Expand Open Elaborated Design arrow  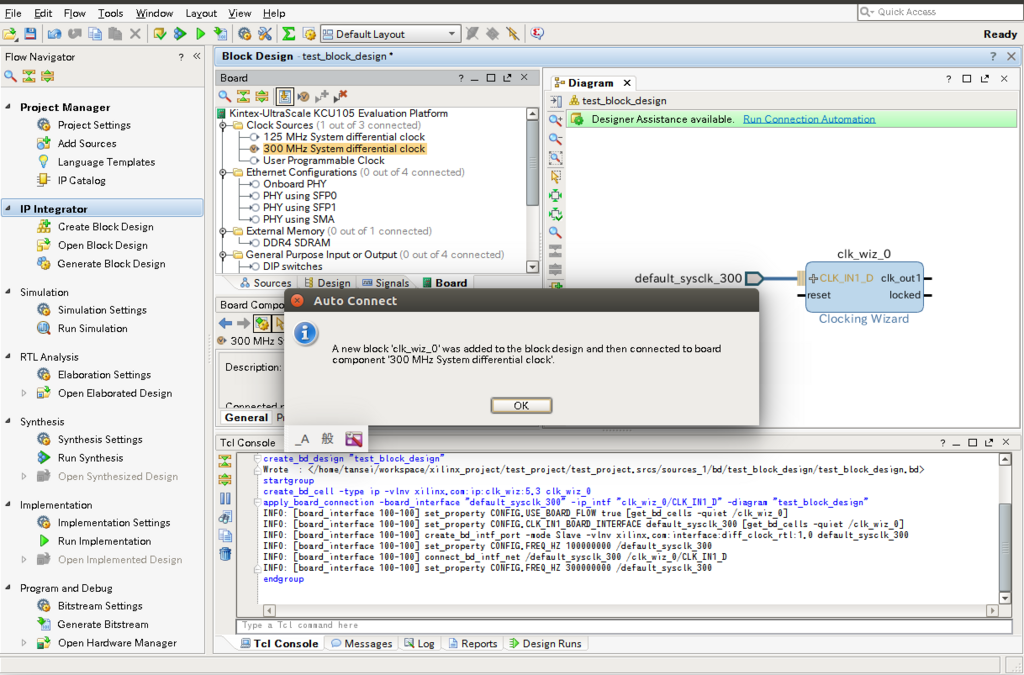click(x=24, y=393)
